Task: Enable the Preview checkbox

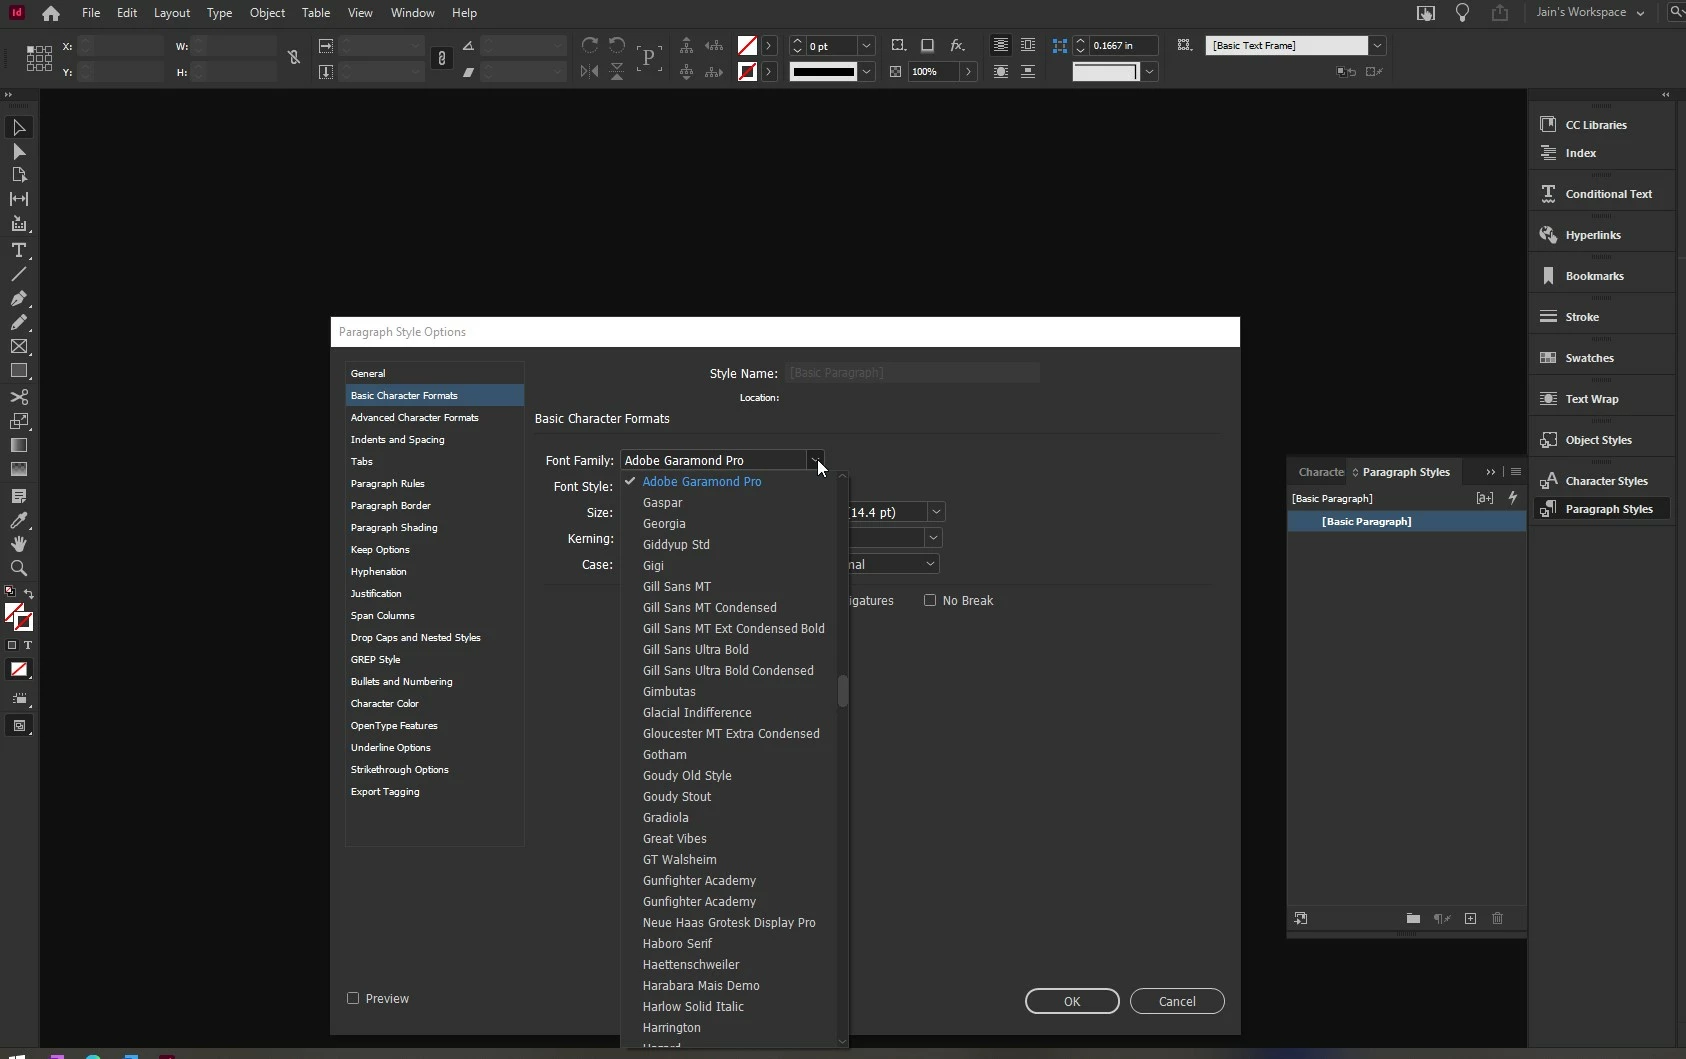Action: pyautogui.click(x=353, y=998)
